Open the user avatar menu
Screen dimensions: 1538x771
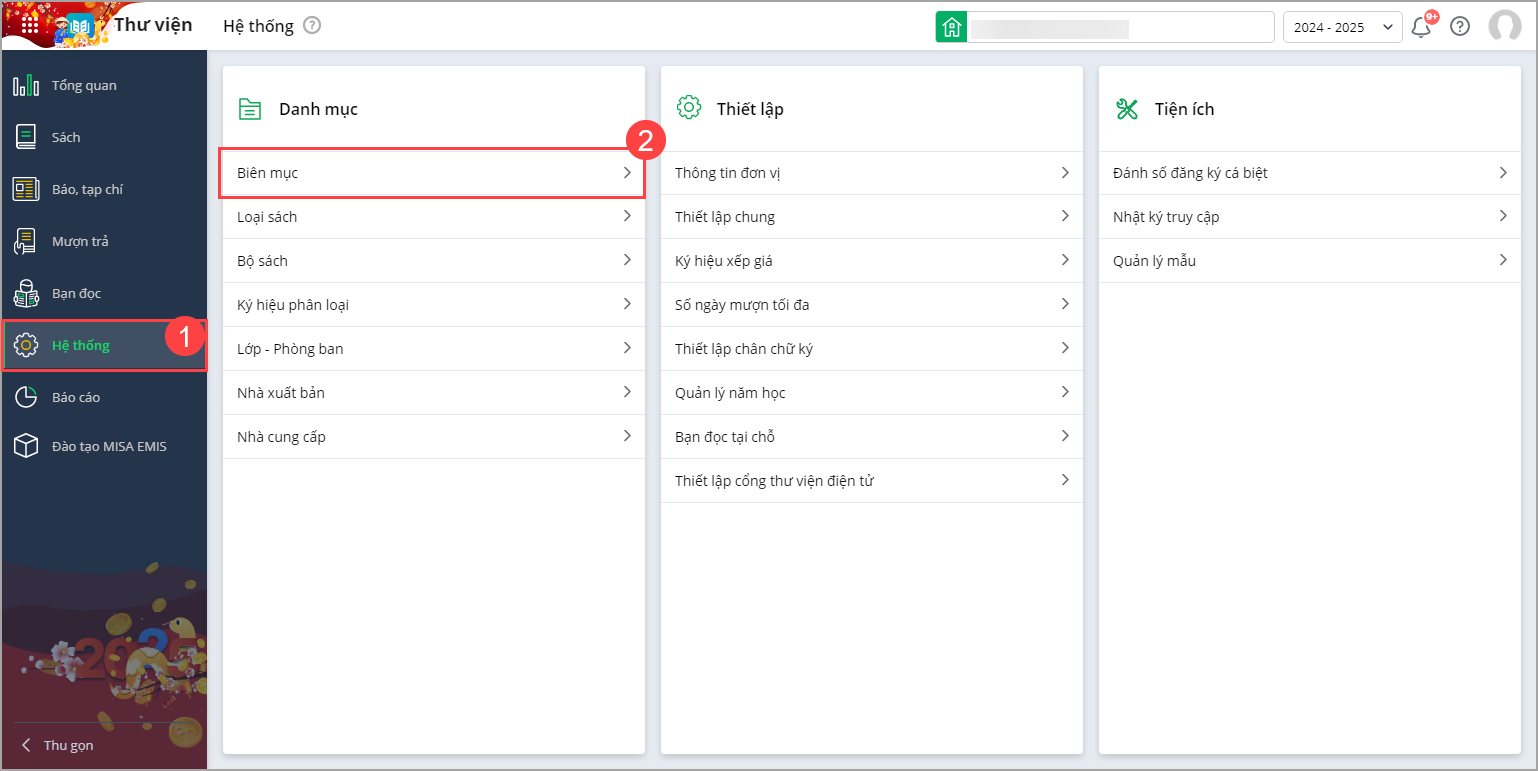tap(1504, 27)
